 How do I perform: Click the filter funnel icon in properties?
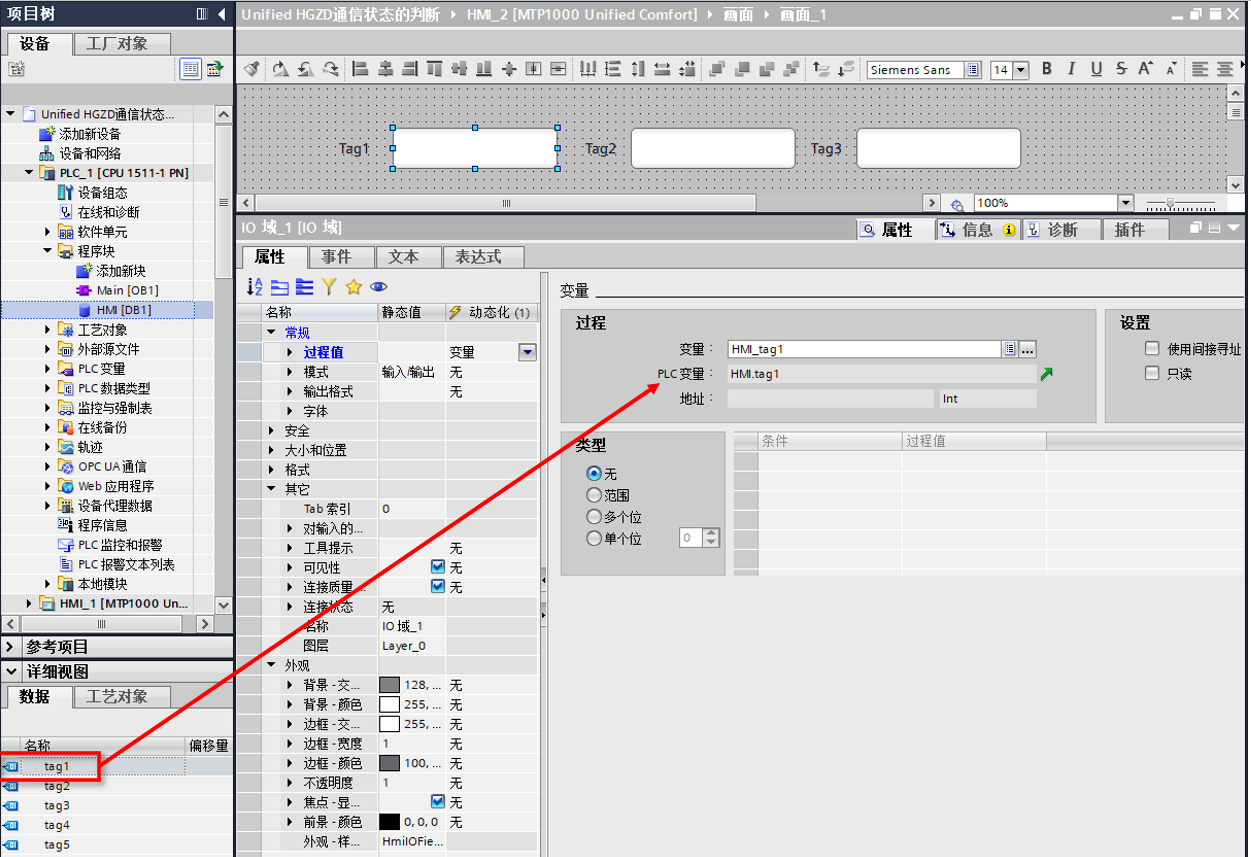329,287
